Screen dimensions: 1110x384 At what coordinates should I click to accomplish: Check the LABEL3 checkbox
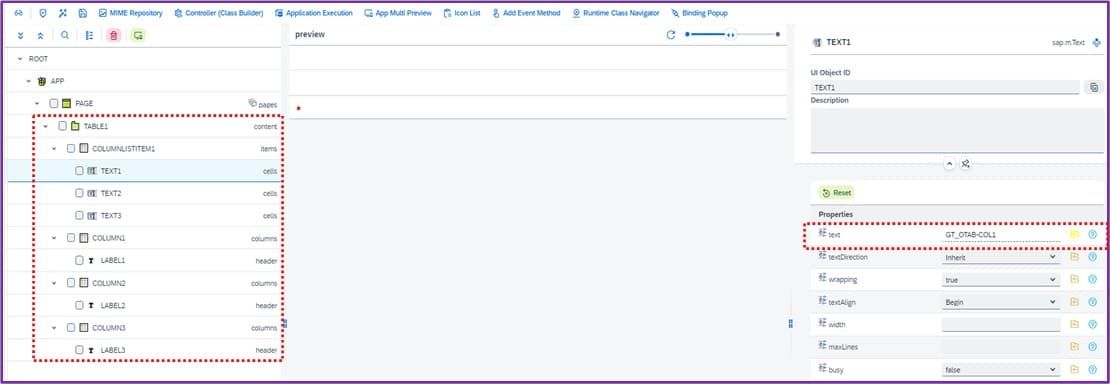(79, 350)
